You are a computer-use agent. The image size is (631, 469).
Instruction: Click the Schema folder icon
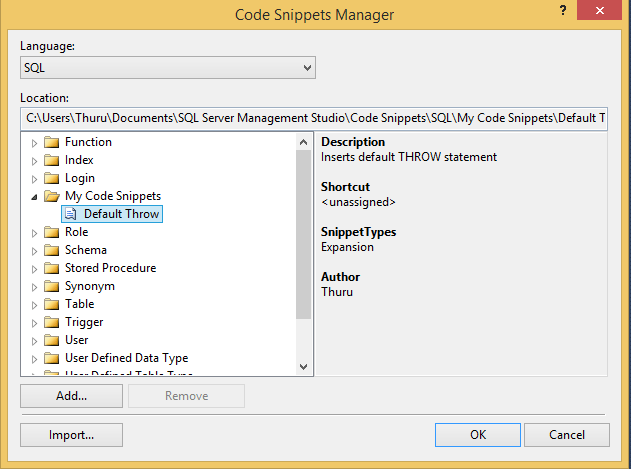coord(52,250)
